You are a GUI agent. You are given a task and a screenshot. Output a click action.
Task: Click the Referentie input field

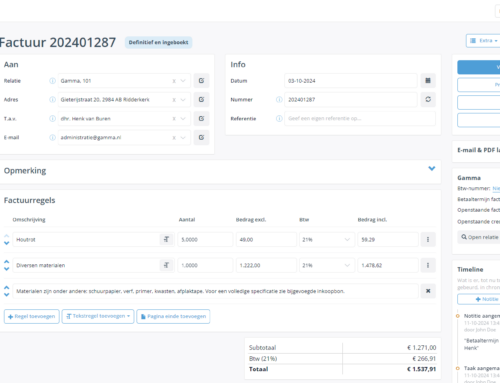[x=360, y=118]
